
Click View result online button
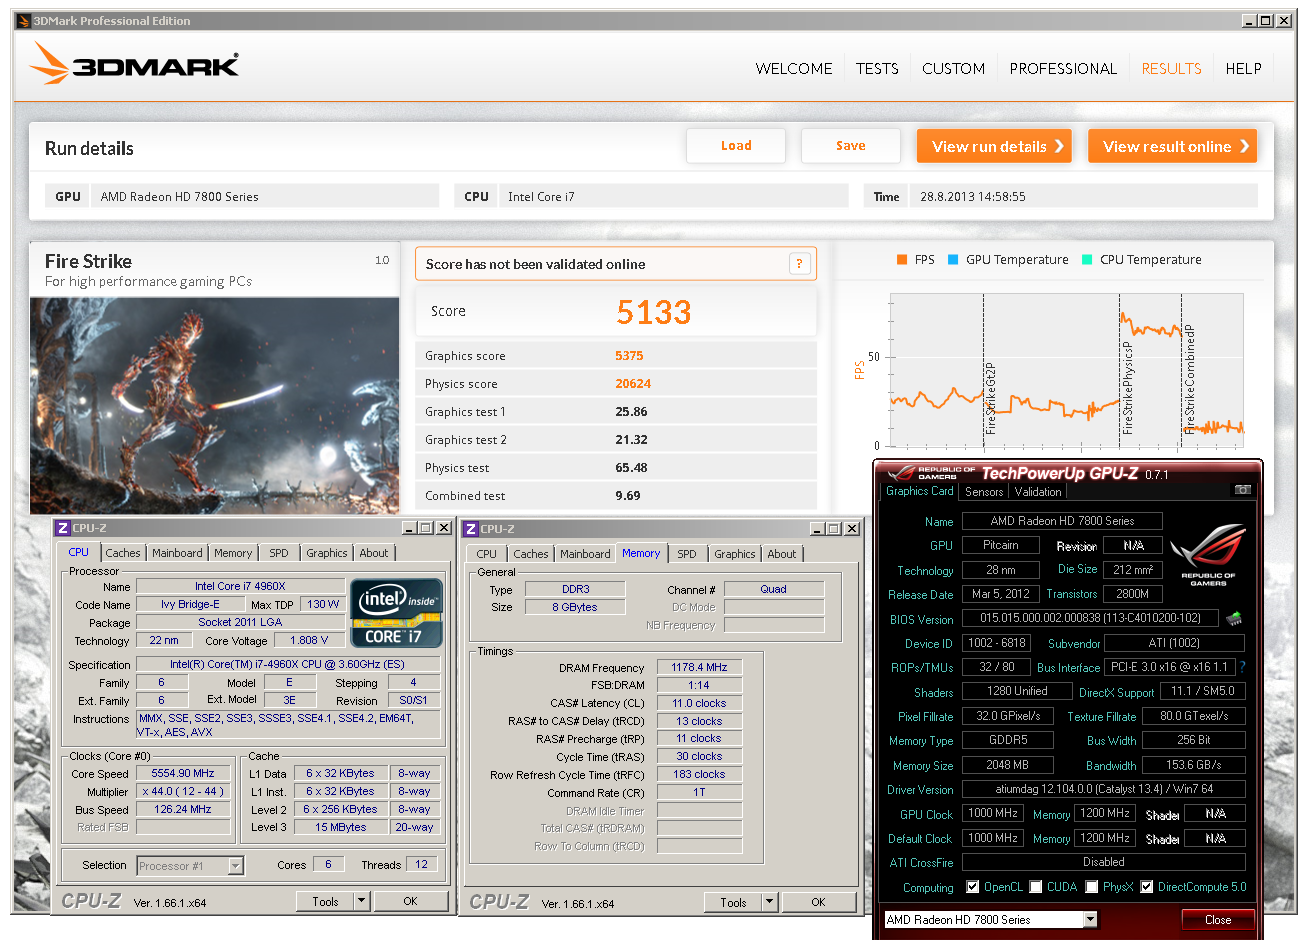pos(1172,146)
